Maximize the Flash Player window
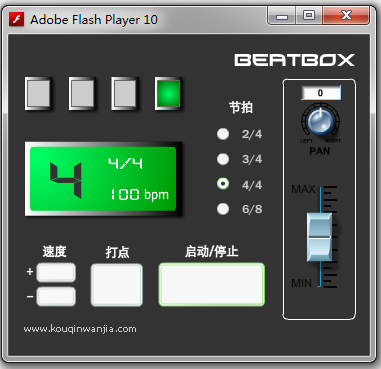 coord(309,16)
